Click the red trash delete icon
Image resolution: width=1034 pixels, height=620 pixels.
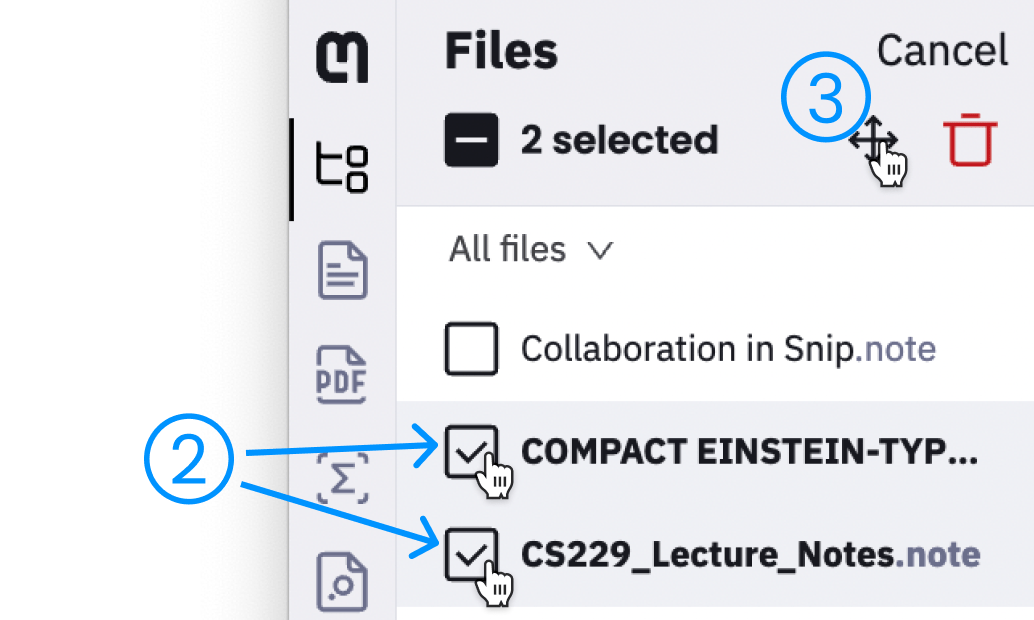969,140
